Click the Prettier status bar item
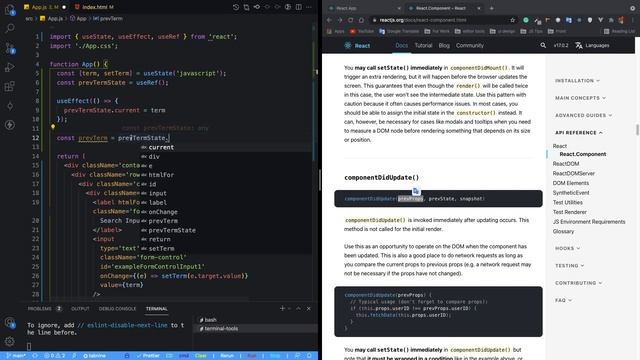The width and height of the screenshot is (640, 360). (148, 356)
